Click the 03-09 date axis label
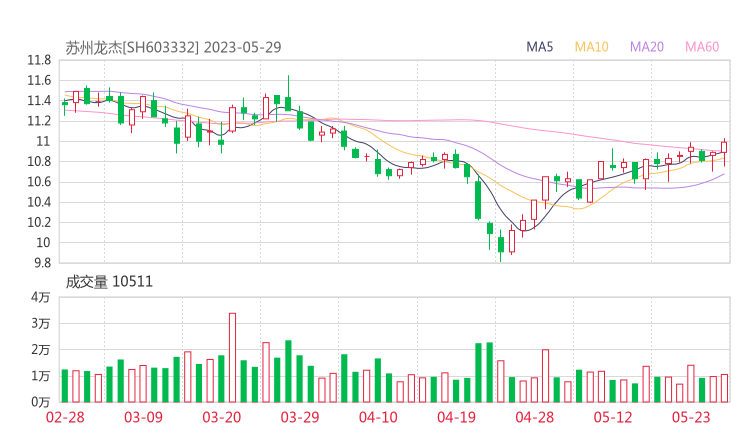 [143, 417]
